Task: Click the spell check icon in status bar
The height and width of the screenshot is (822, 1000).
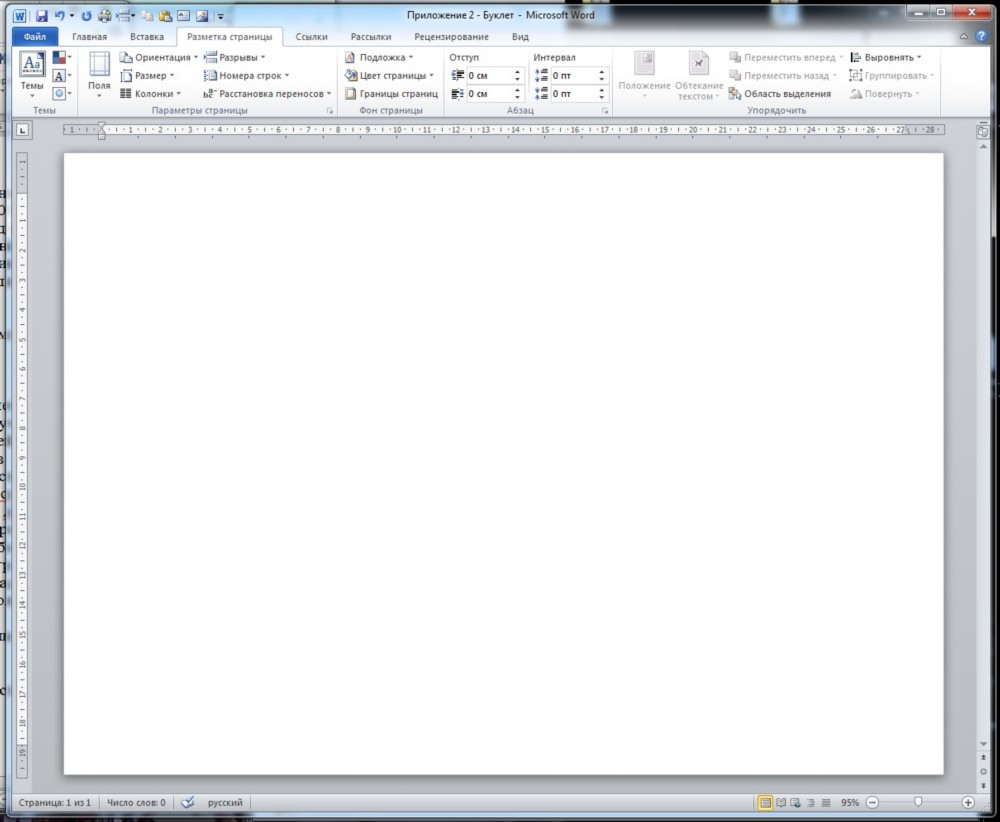Action: click(x=187, y=802)
